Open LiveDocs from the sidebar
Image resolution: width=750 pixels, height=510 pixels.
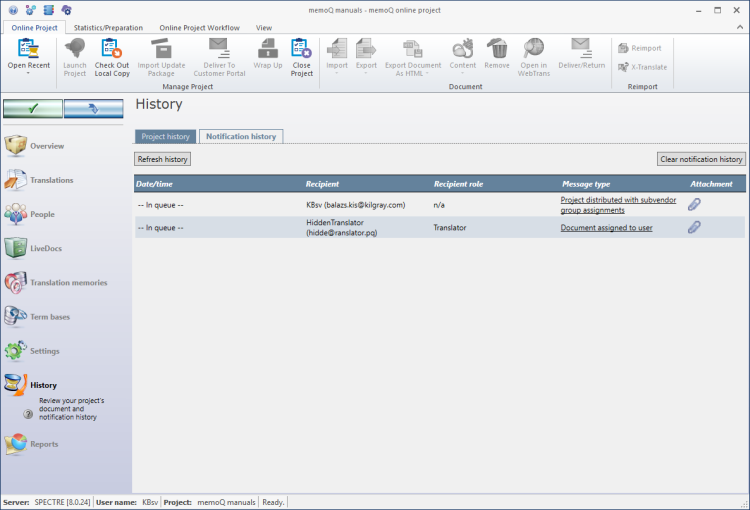pyautogui.click(x=47, y=248)
